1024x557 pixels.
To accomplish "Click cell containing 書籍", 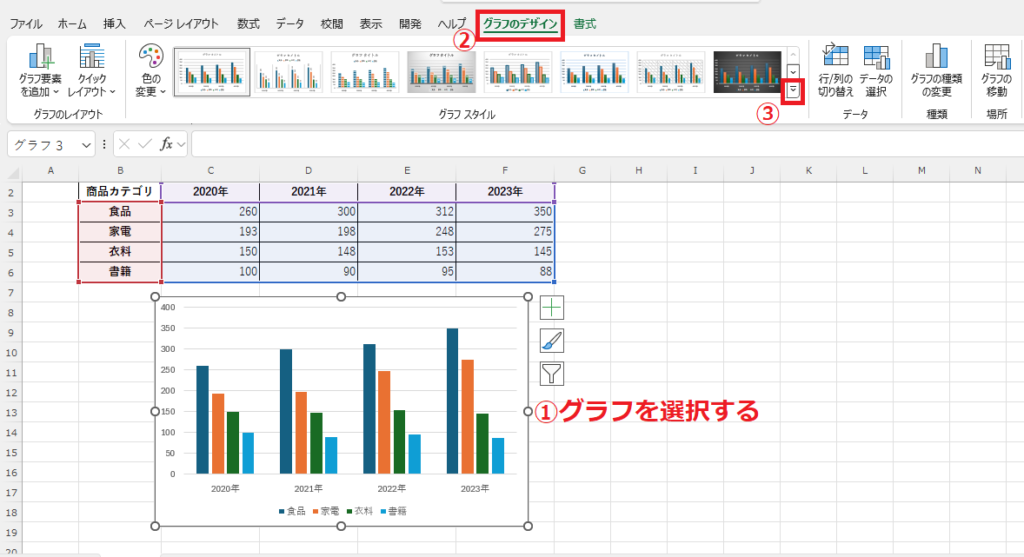I will point(120,272).
